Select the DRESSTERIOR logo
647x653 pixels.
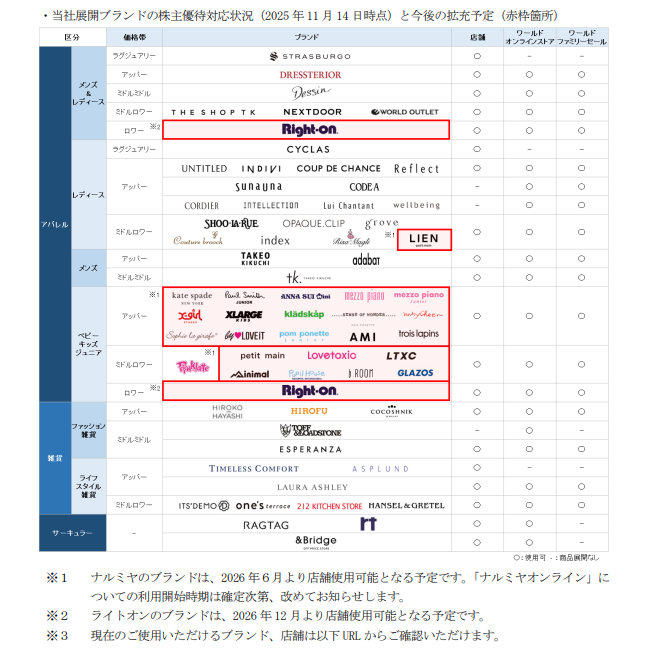[310, 74]
